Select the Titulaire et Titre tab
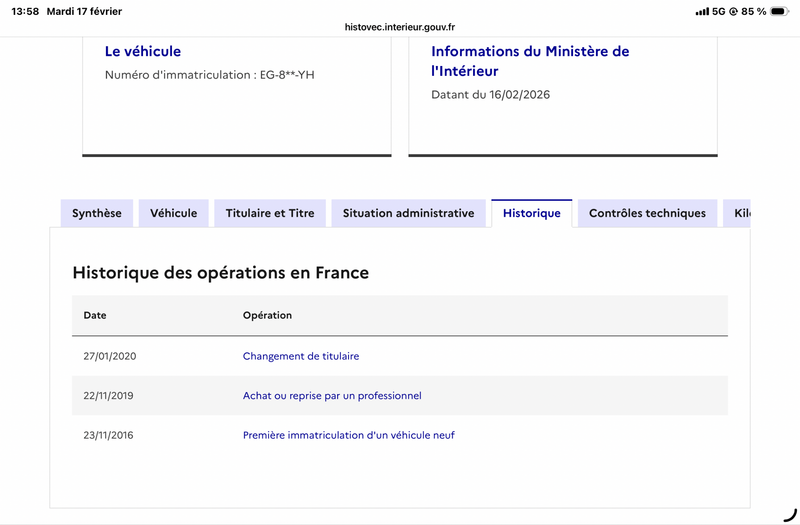The width and height of the screenshot is (800, 525). pos(270,213)
